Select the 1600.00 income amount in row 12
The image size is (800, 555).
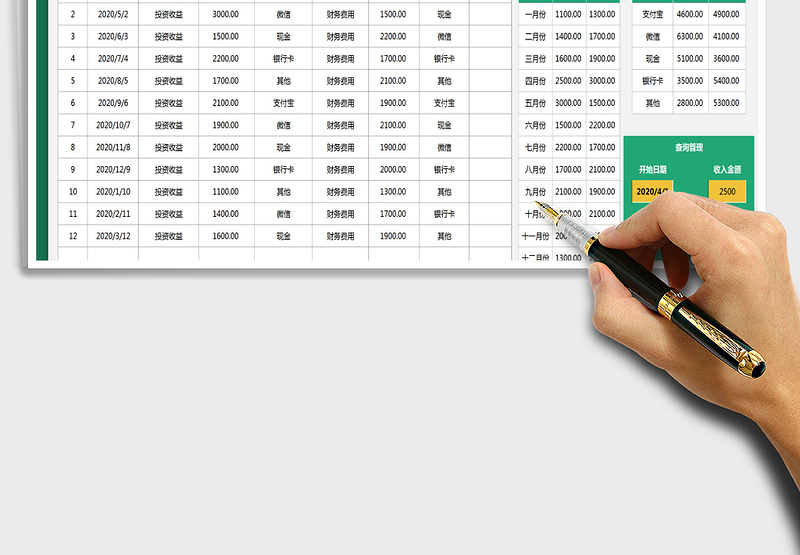tap(226, 236)
